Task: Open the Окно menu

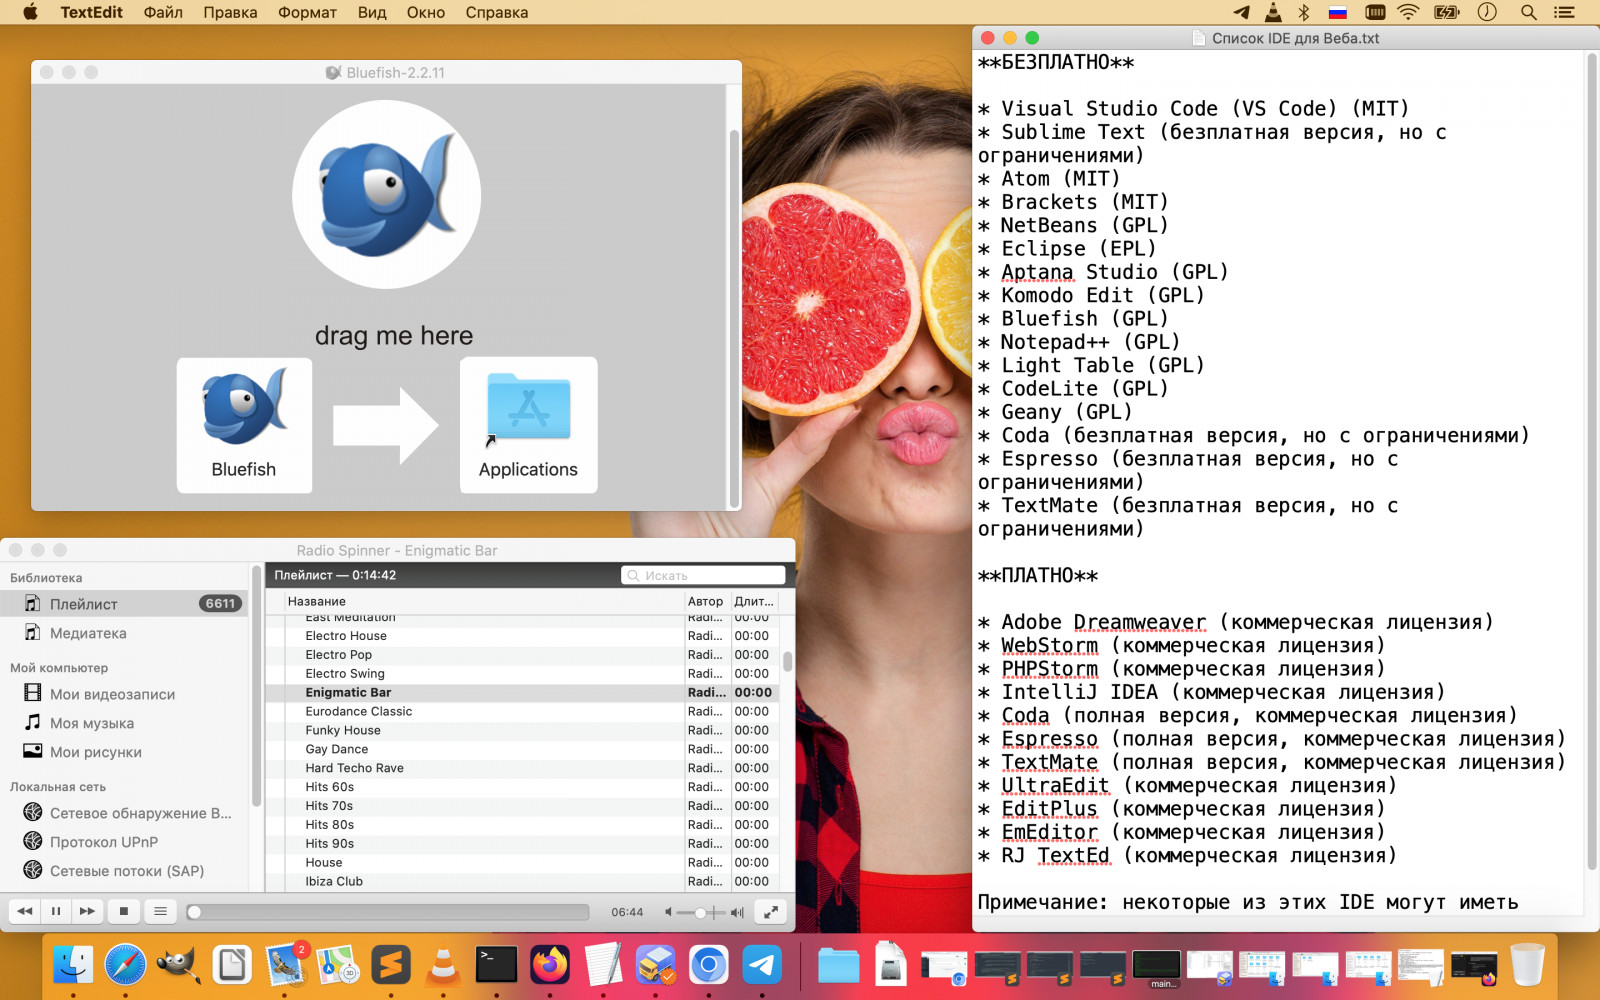Action: coord(426,12)
